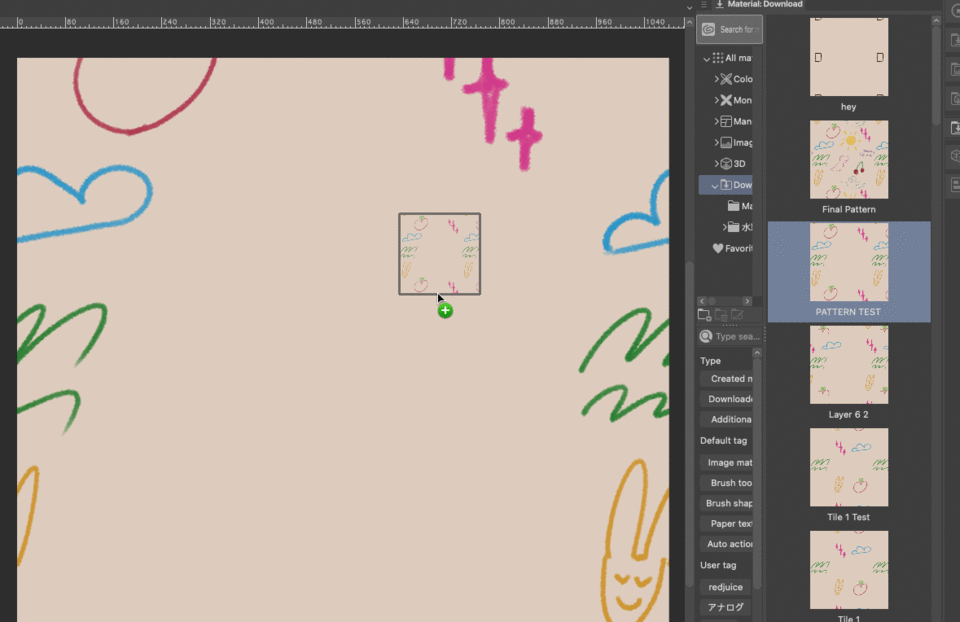The height and width of the screenshot is (622, 960).
Task: Expand the Color pattern folder chevron
Action: point(716,79)
